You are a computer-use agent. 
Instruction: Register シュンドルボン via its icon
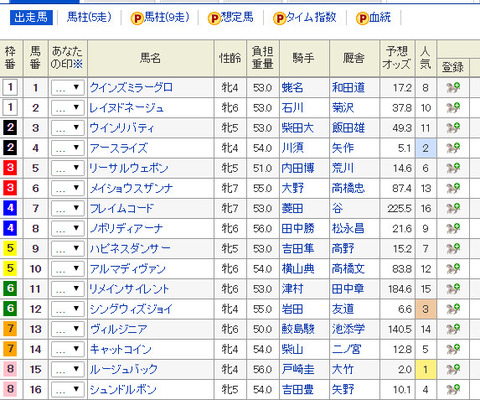pyautogui.click(x=453, y=389)
